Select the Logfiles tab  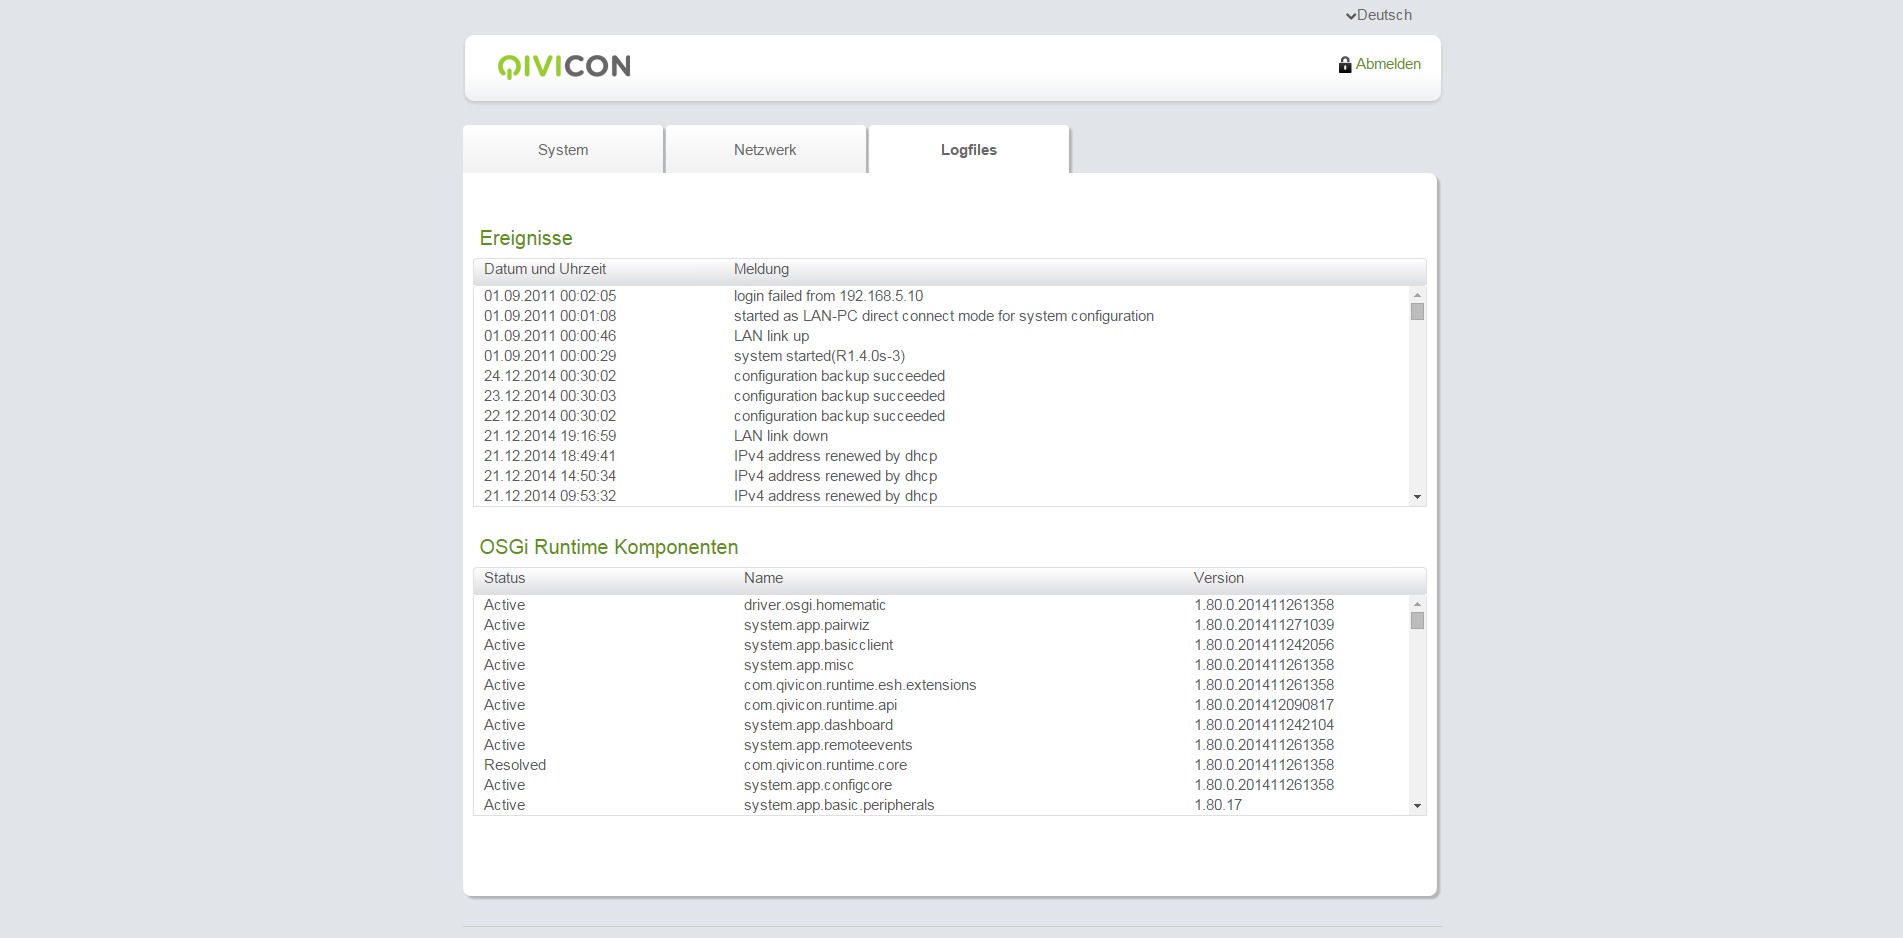tap(968, 150)
